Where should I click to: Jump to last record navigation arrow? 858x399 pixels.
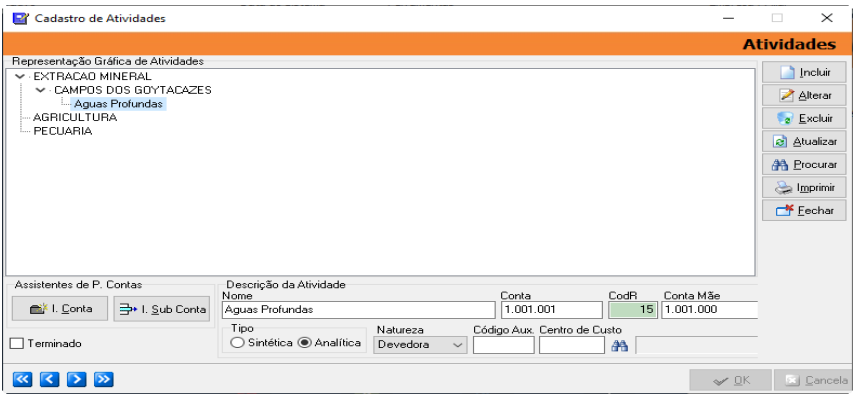pos(103,379)
